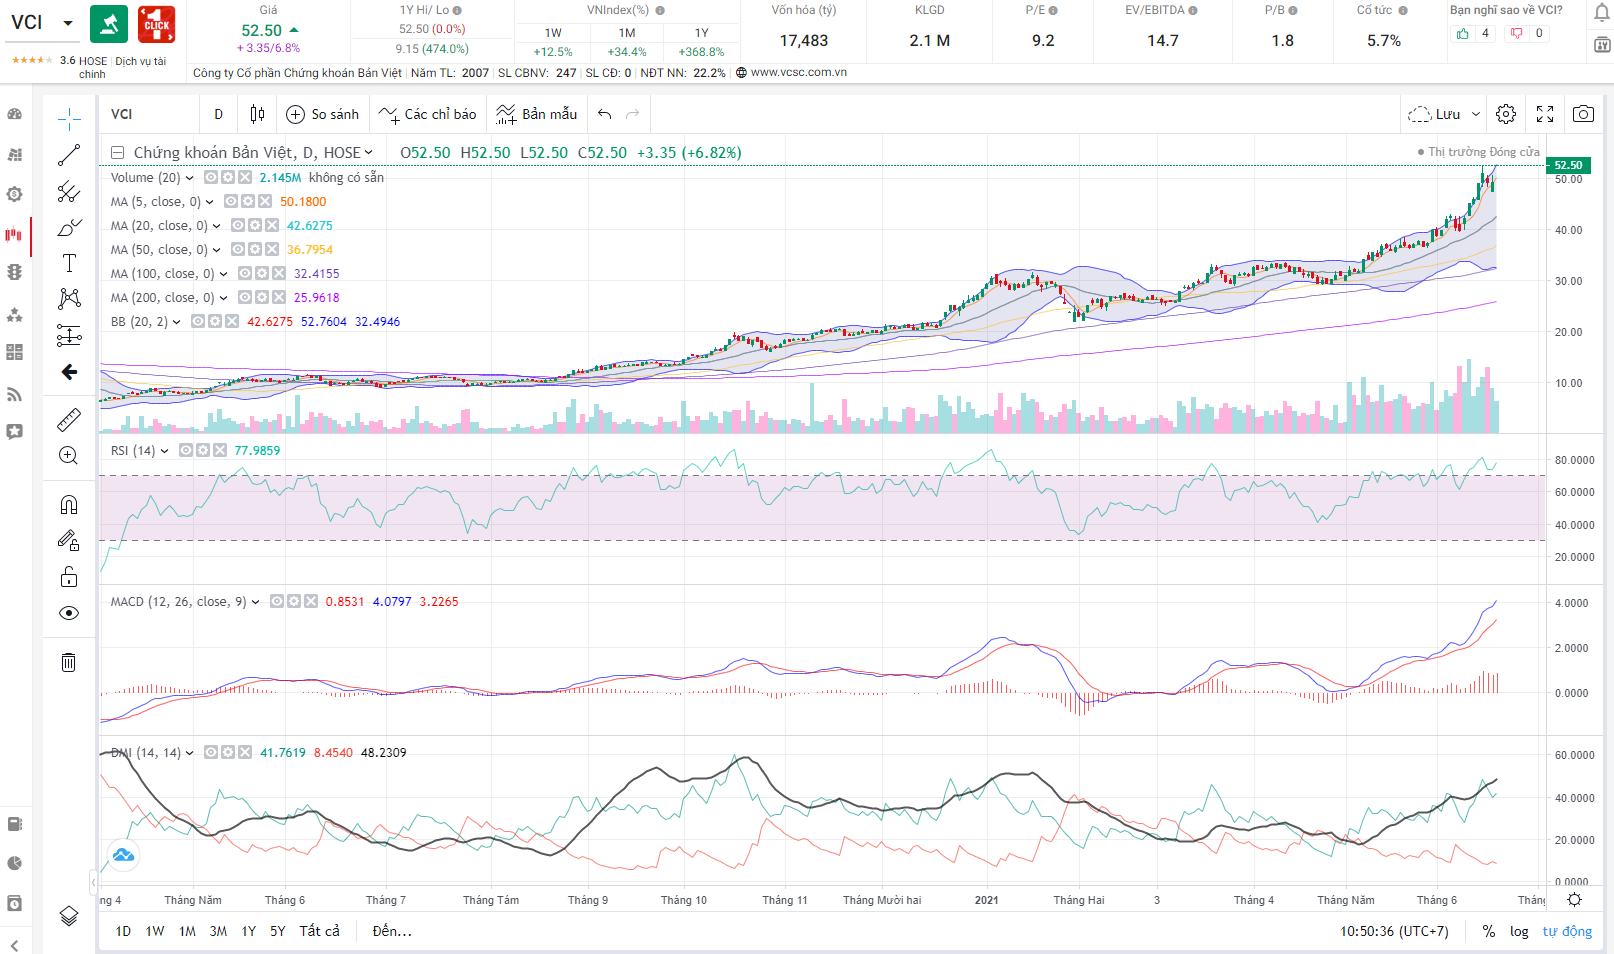This screenshot has height=954, width=1614.
Task: Open settings for Volume (20) indicator
Action: (x=228, y=177)
